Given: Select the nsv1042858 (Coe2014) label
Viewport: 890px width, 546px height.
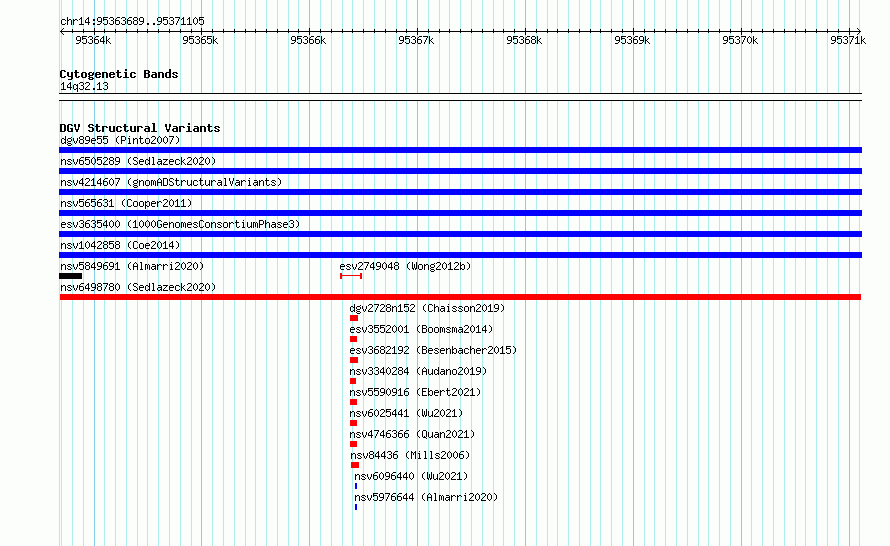Looking at the screenshot, I should [120, 245].
